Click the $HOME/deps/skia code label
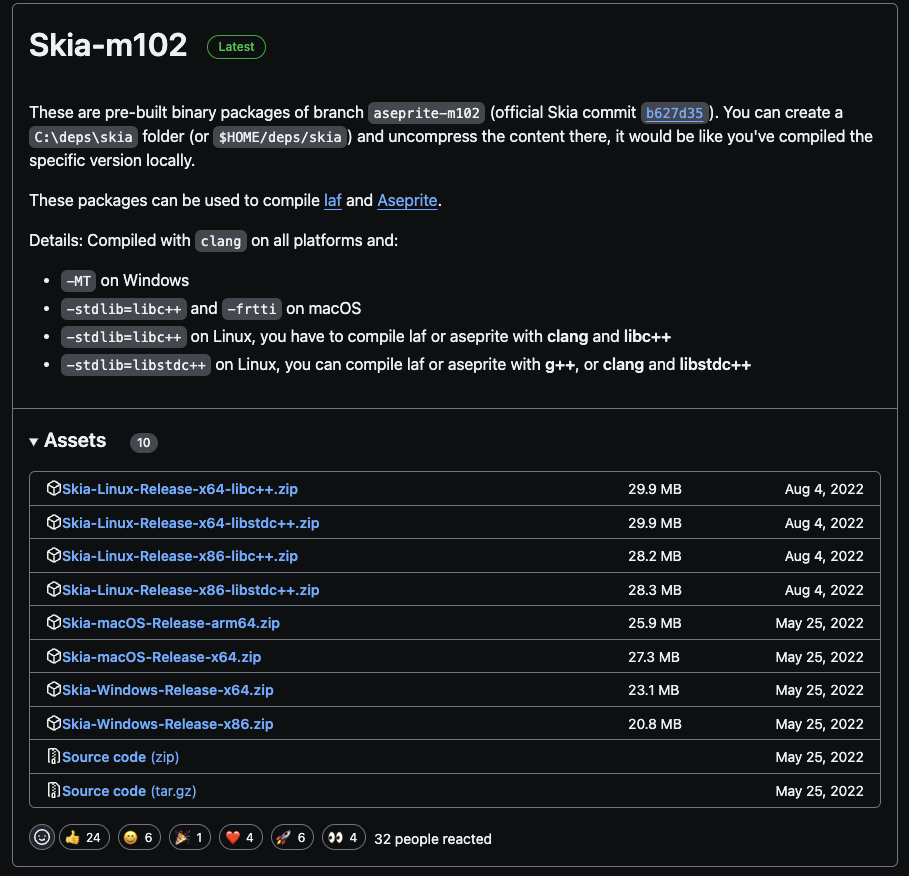Image resolution: width=909 pixels, height=876 pixels. 280,137
